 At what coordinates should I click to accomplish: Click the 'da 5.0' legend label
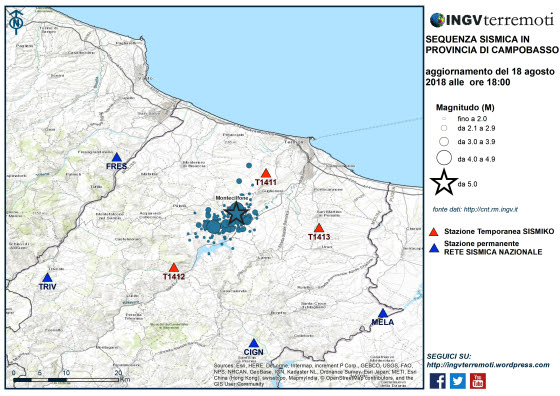point(468,184)
